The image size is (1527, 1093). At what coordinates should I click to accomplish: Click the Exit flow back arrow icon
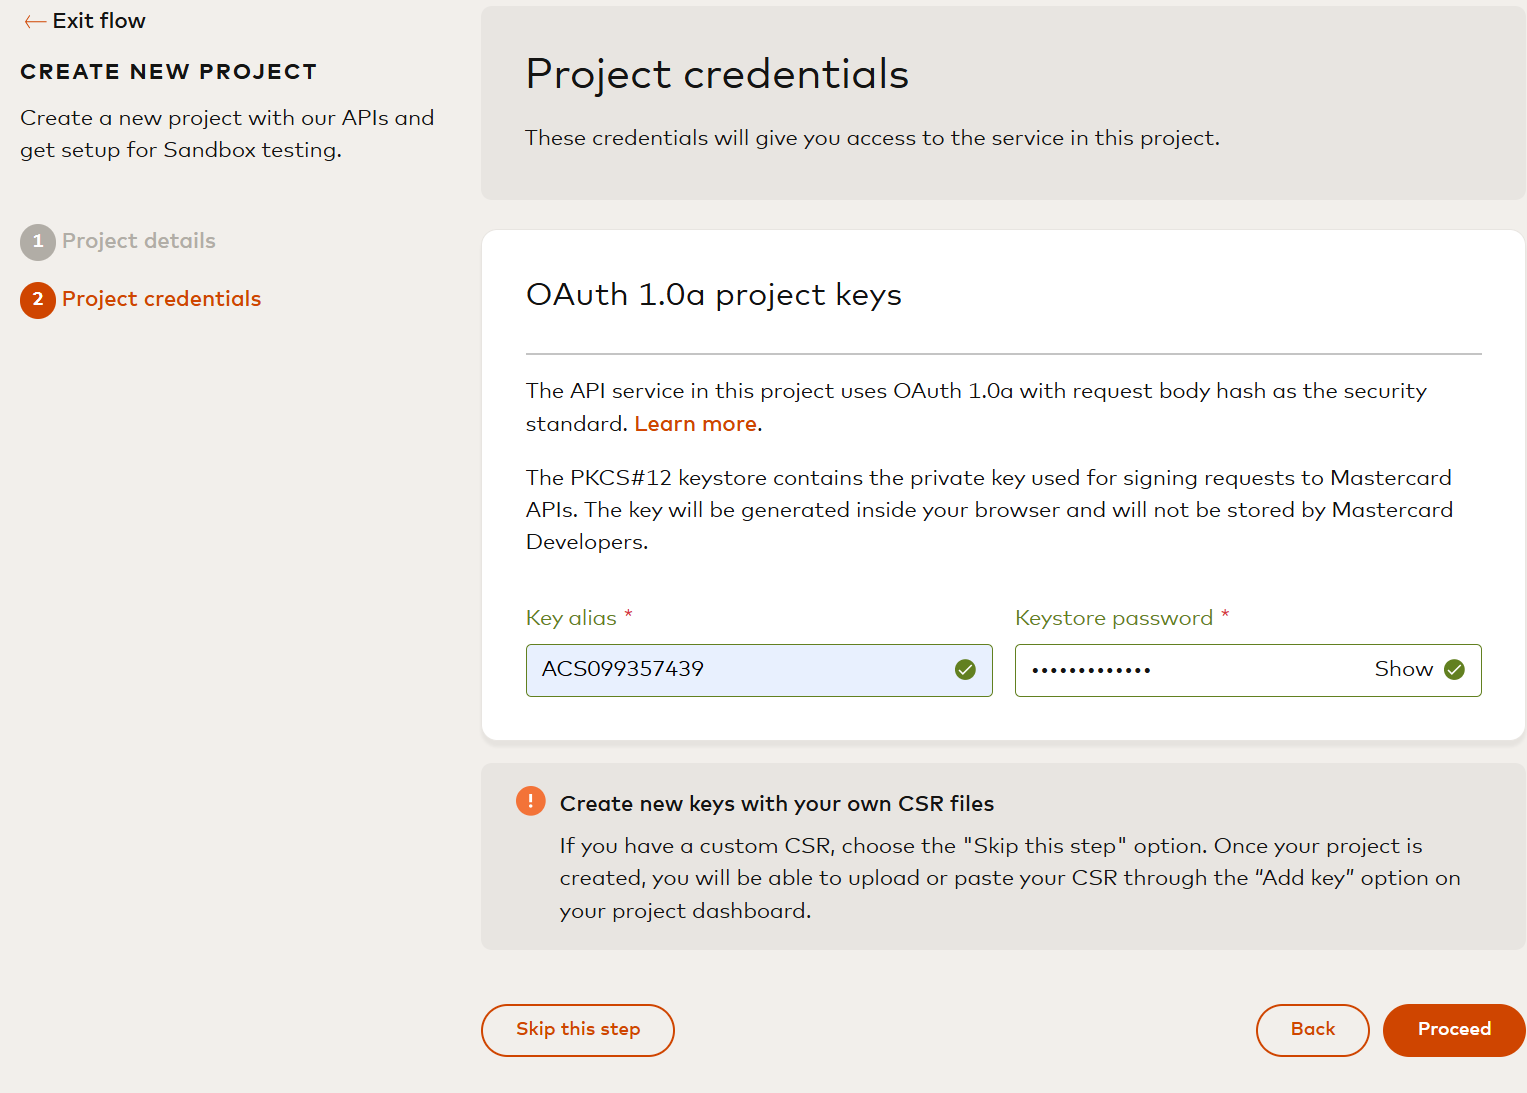(35, 21)
